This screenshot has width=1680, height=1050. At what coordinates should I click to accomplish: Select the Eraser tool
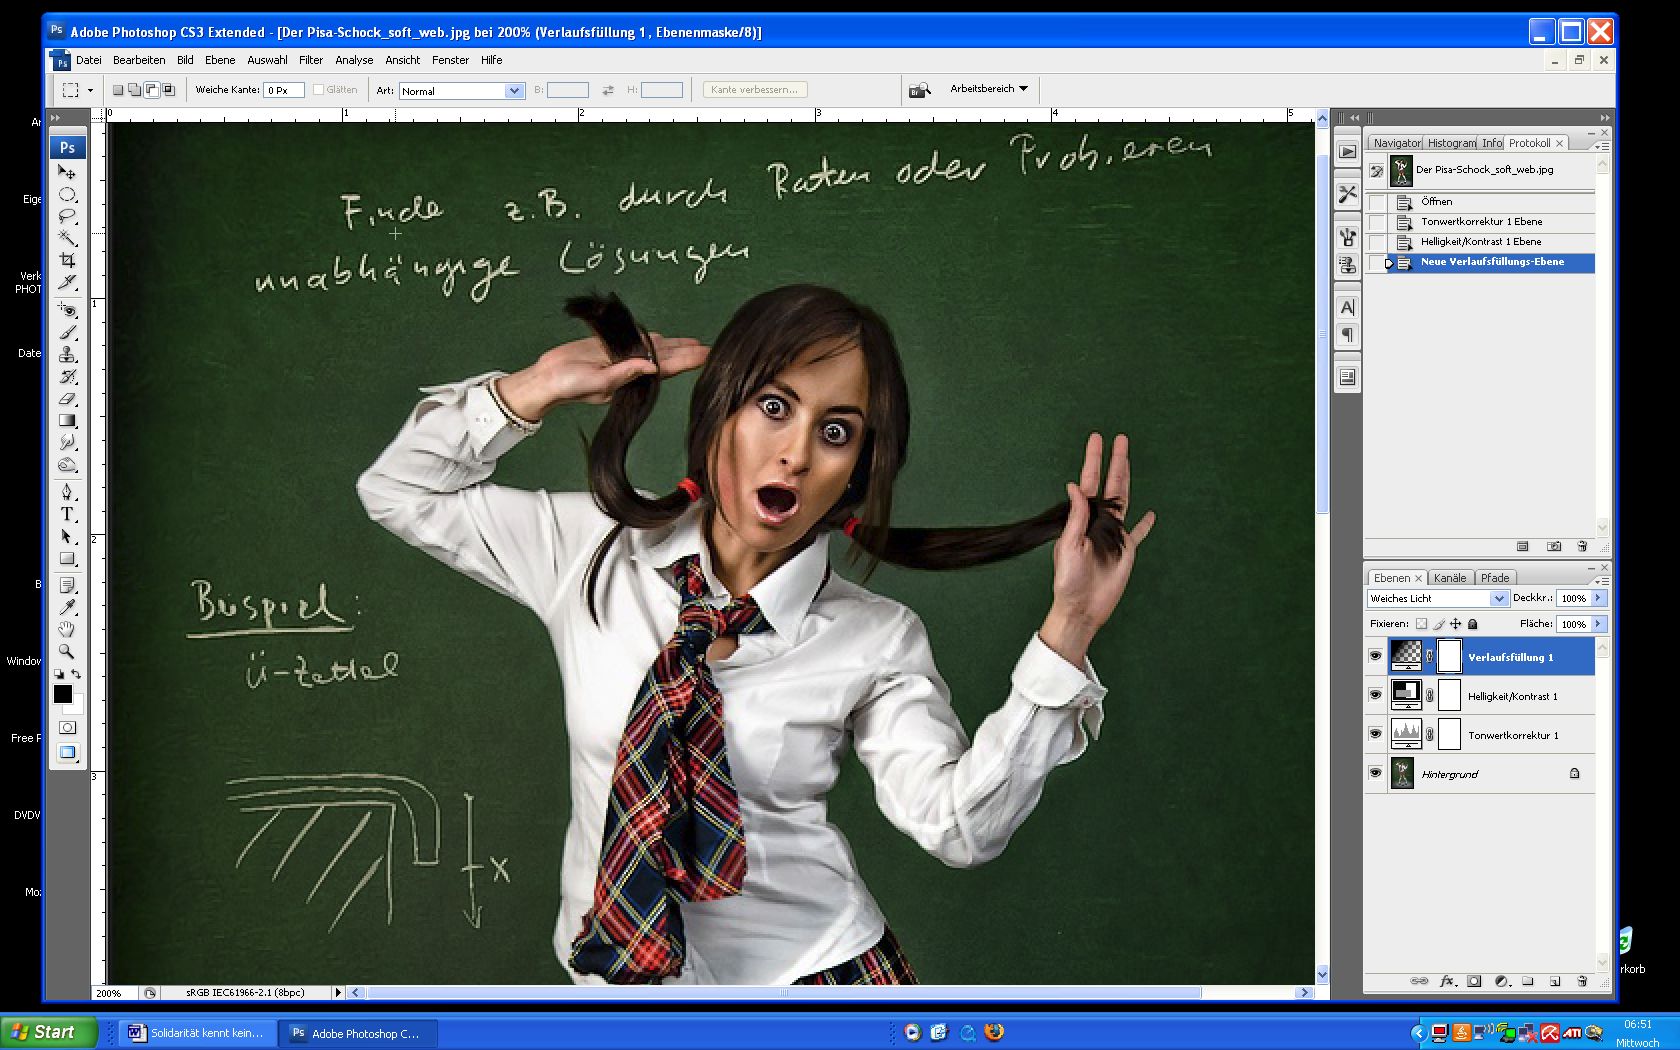67,398
